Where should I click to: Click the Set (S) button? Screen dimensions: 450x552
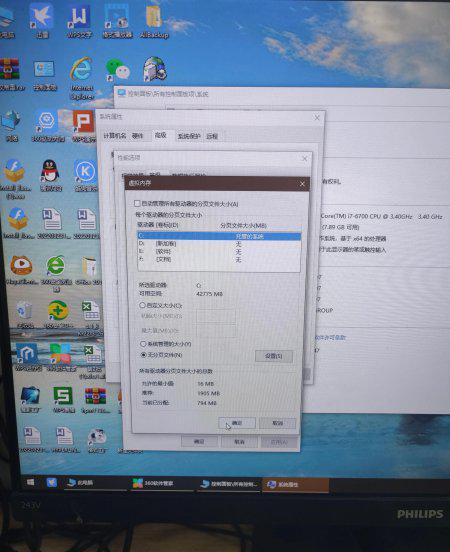(274, 356)
